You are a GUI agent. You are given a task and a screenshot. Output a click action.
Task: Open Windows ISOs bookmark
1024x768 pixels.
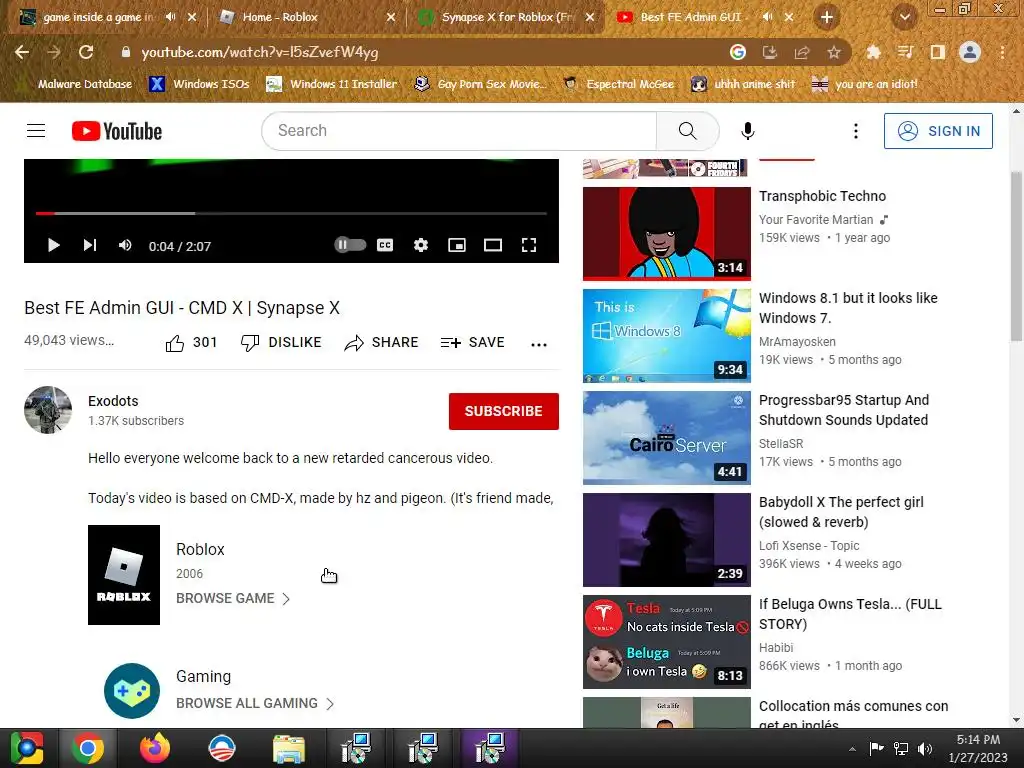coord(199,84)
